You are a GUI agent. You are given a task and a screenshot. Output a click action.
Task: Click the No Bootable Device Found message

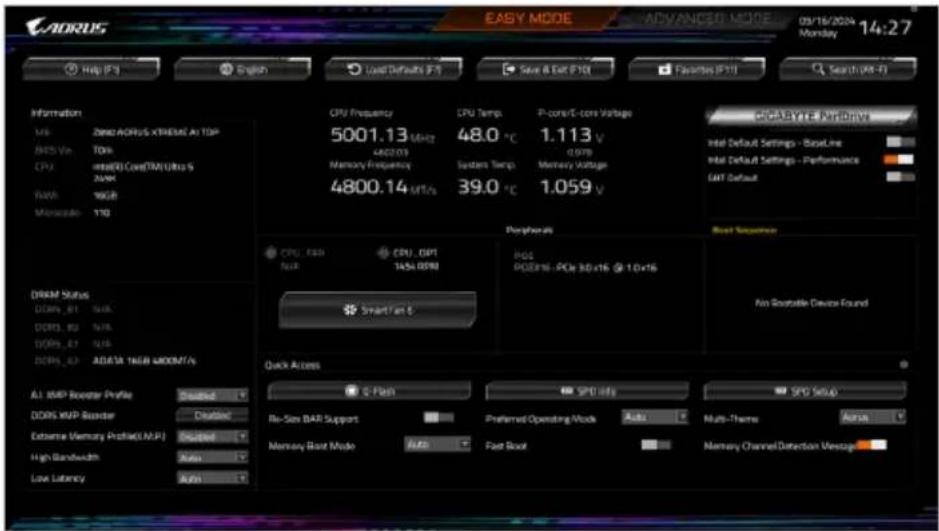coord(811,303)
